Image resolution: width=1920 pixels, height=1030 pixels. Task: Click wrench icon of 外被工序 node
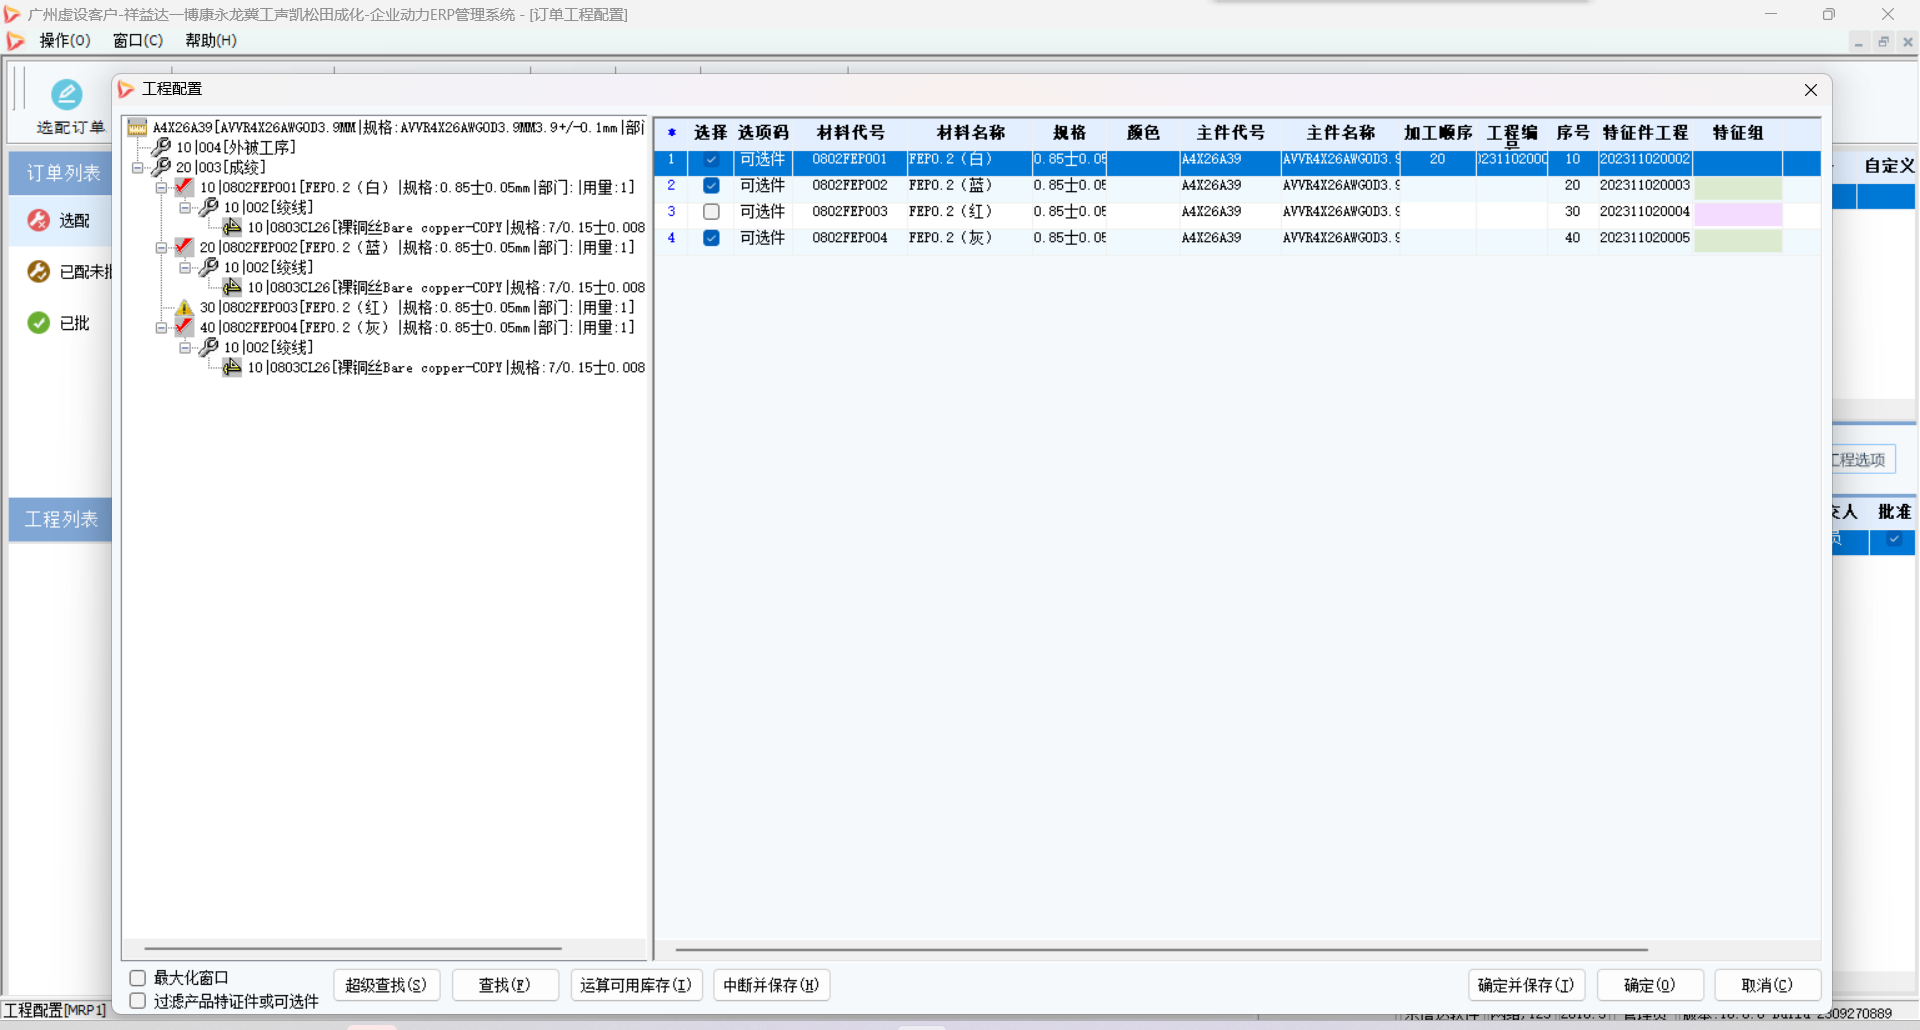click(161, 147)
